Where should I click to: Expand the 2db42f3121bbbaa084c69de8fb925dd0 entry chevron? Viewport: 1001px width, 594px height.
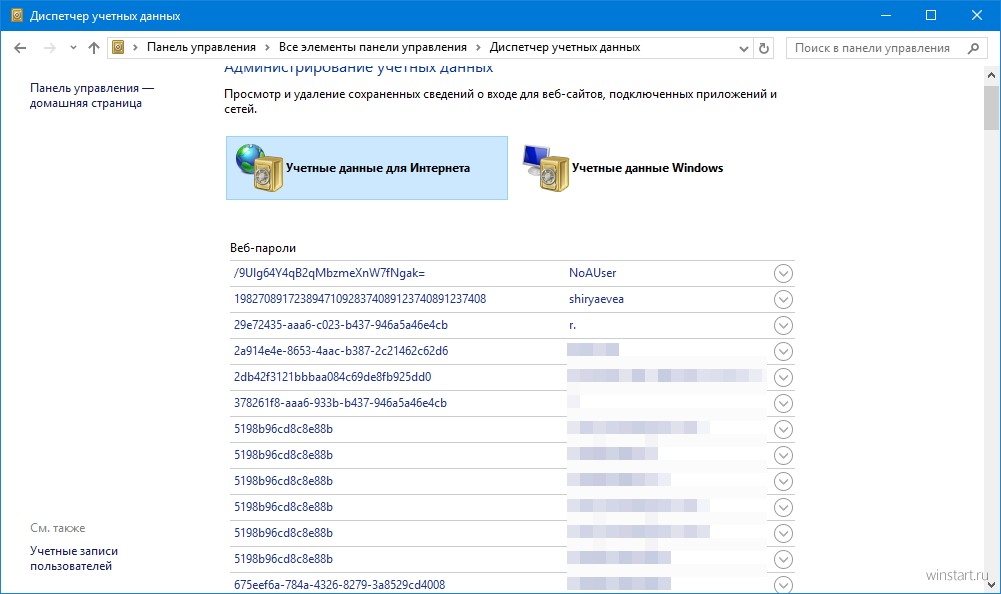(x=783, y=377)
